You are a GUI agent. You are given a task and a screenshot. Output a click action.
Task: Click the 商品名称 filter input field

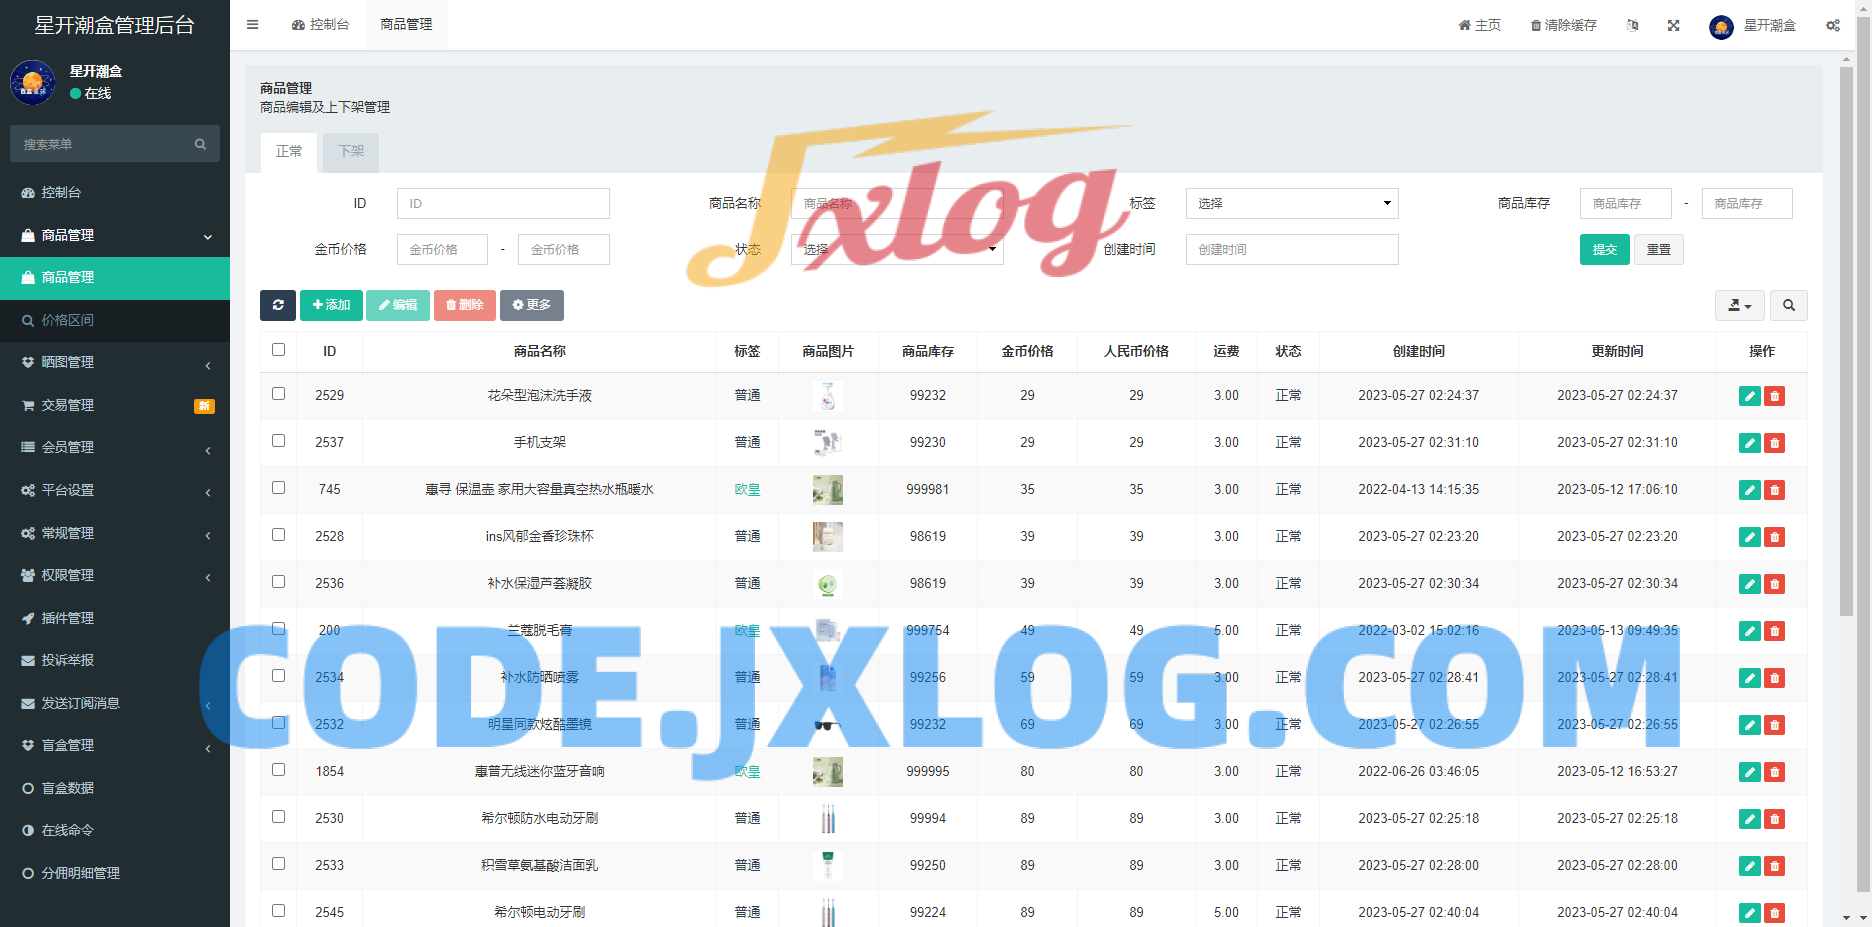tap(896, 204)
